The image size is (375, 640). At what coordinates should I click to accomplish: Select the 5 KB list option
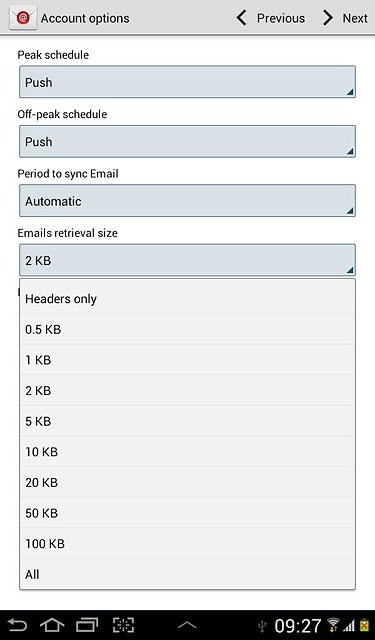coord(187,421)
